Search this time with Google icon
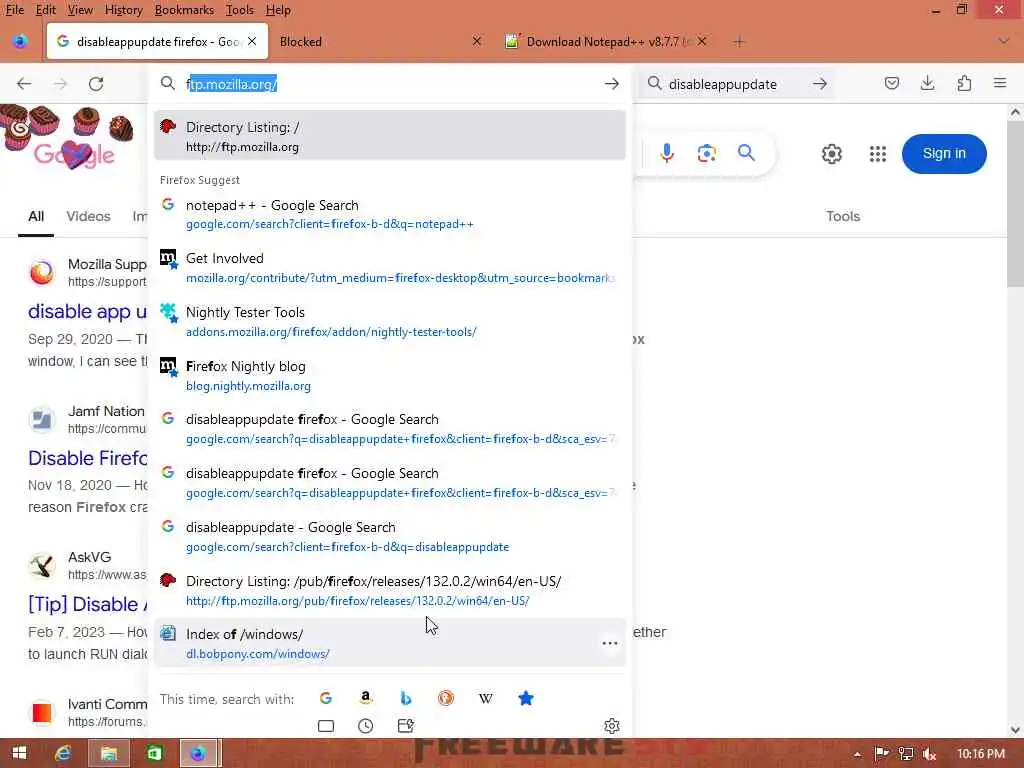Viewport: 1024px width, 768px height. pos(326,698)
